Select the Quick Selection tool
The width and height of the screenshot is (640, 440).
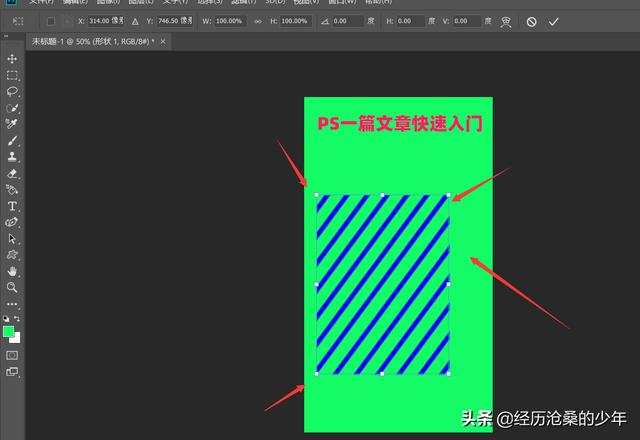[12, 108]
